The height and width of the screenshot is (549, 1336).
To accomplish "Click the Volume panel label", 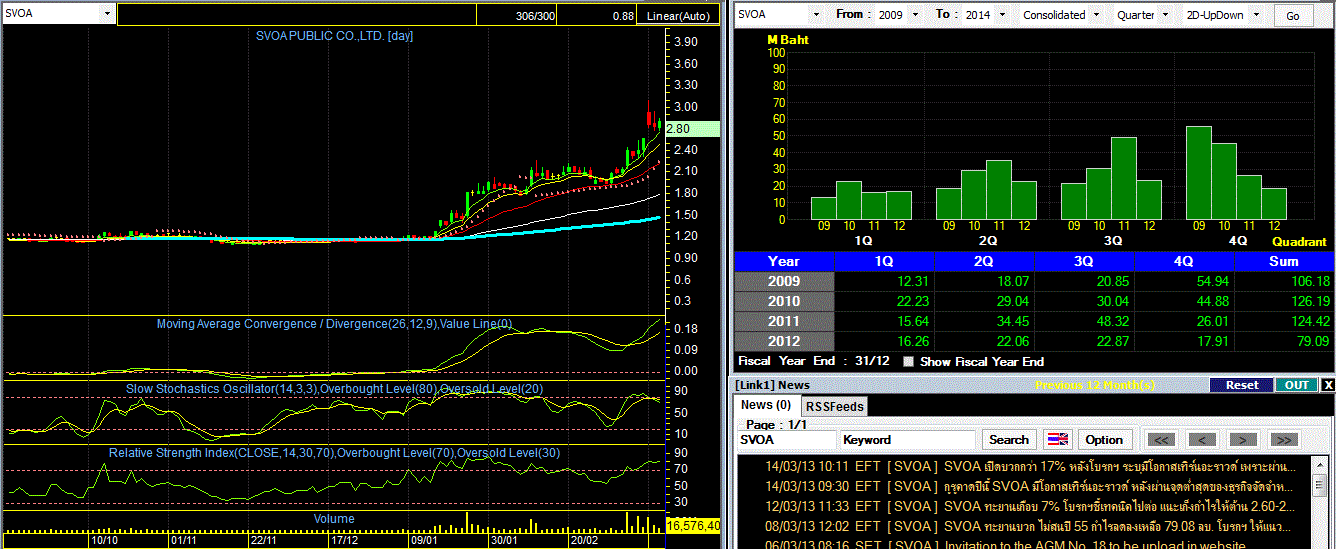I will click(x=334, y=519).
